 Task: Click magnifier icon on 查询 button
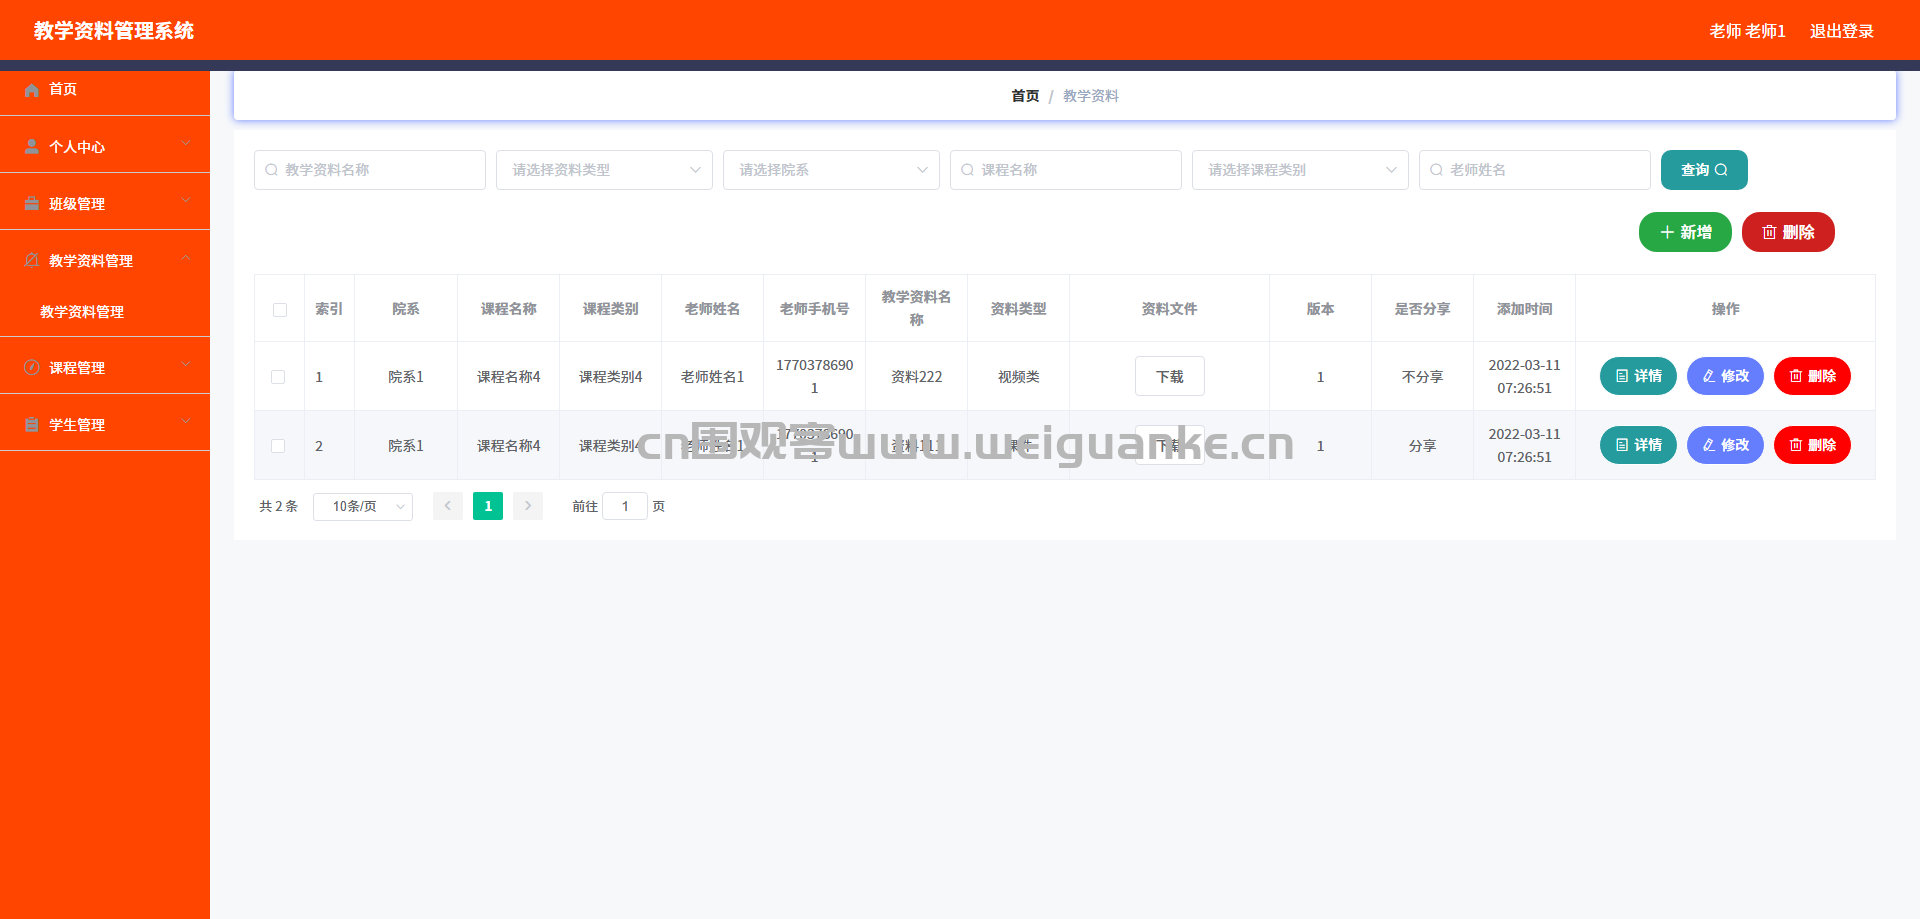pyautogui.click(x=1721, y=170)
